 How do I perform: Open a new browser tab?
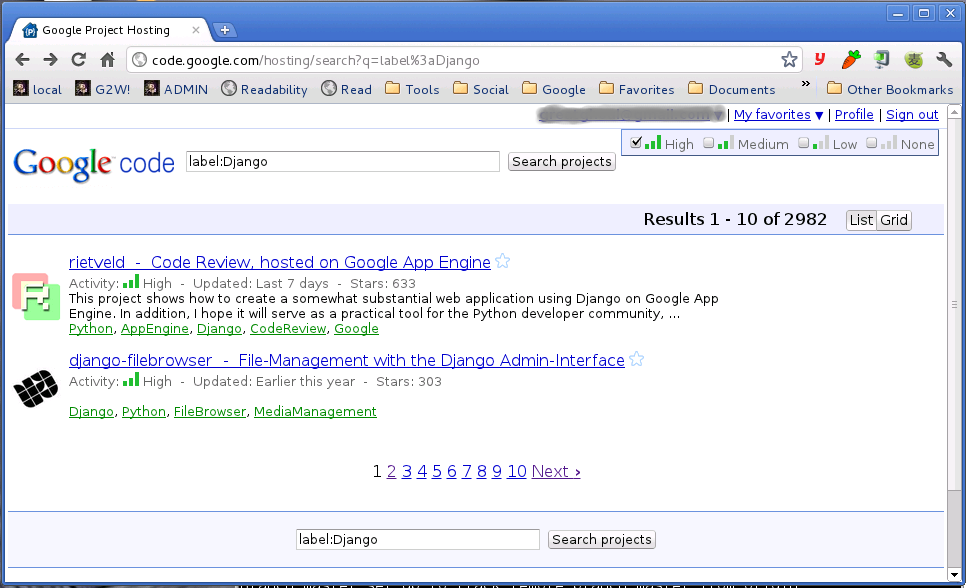click(225, 30)
